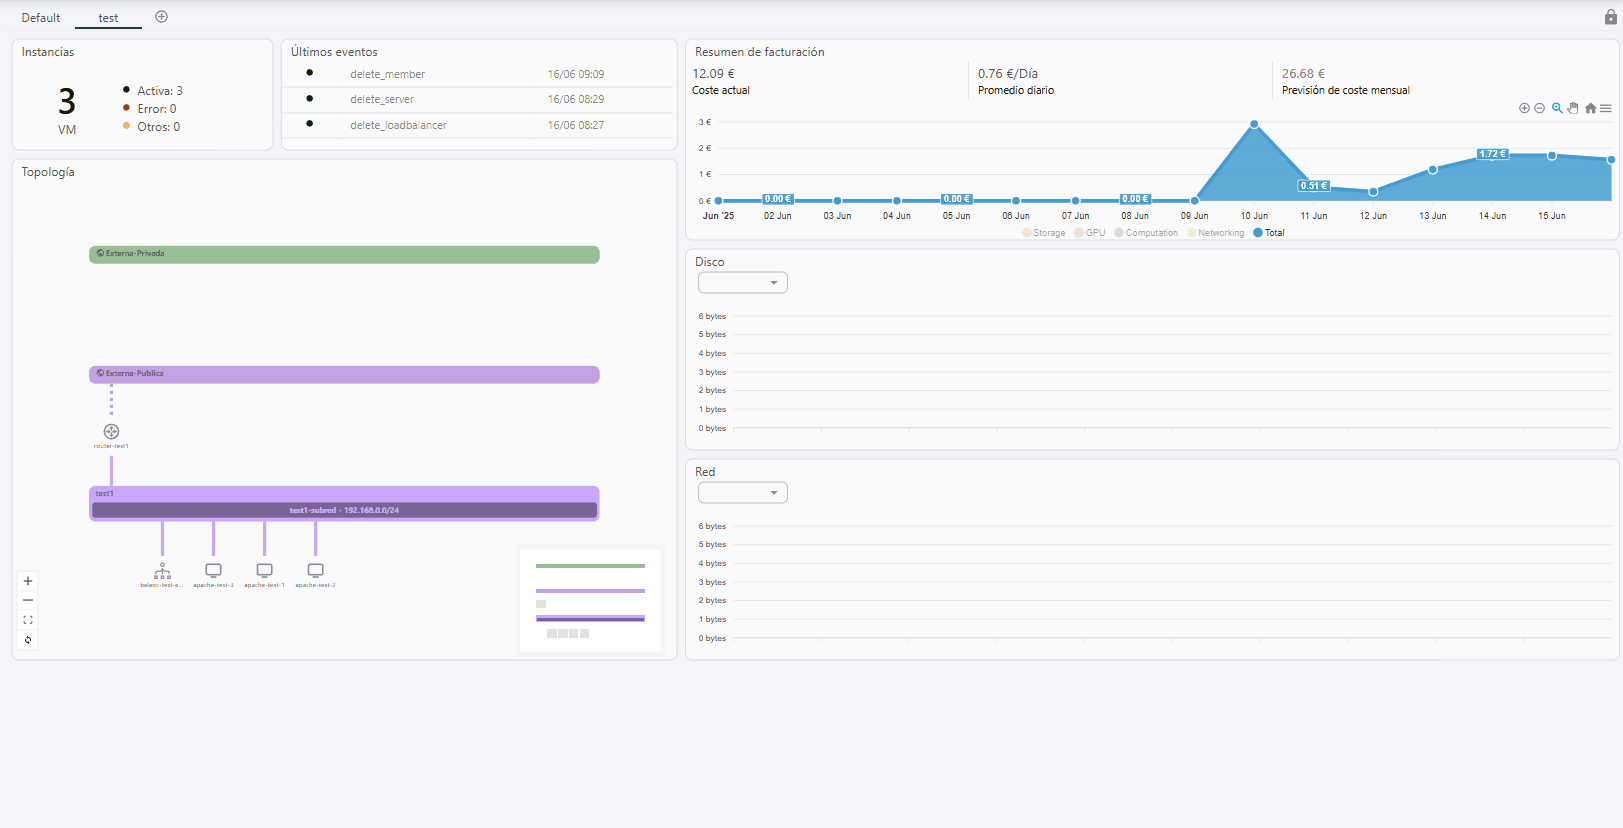Select the test dashboard tab
The image size is (1623, 828).
tap(108, 18)
